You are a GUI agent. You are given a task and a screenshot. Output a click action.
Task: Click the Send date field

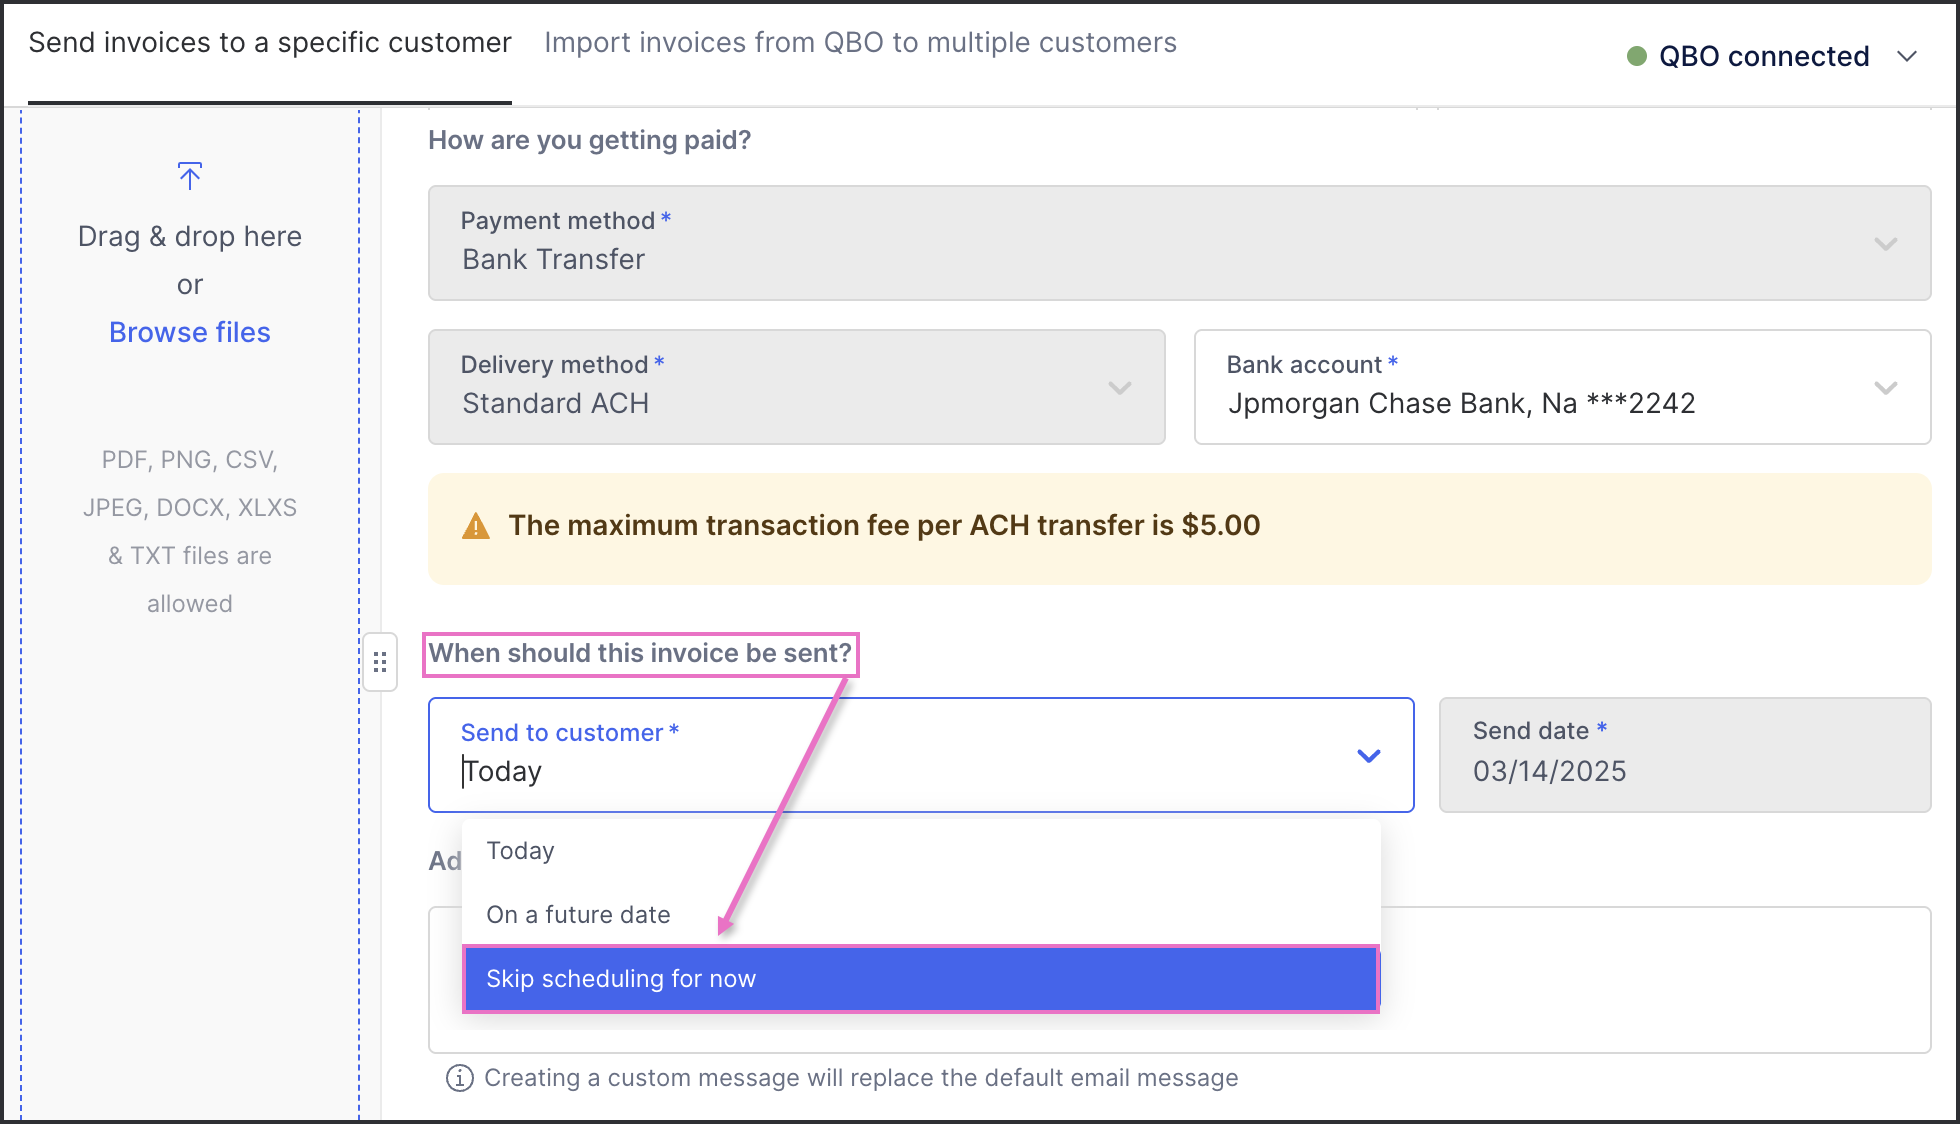1685,755
